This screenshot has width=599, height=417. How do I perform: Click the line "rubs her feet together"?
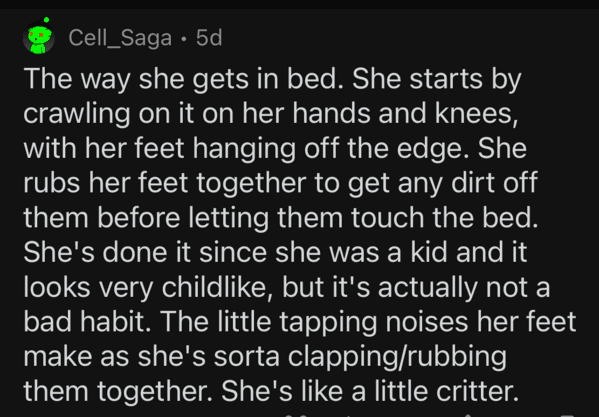click(281, 183)
